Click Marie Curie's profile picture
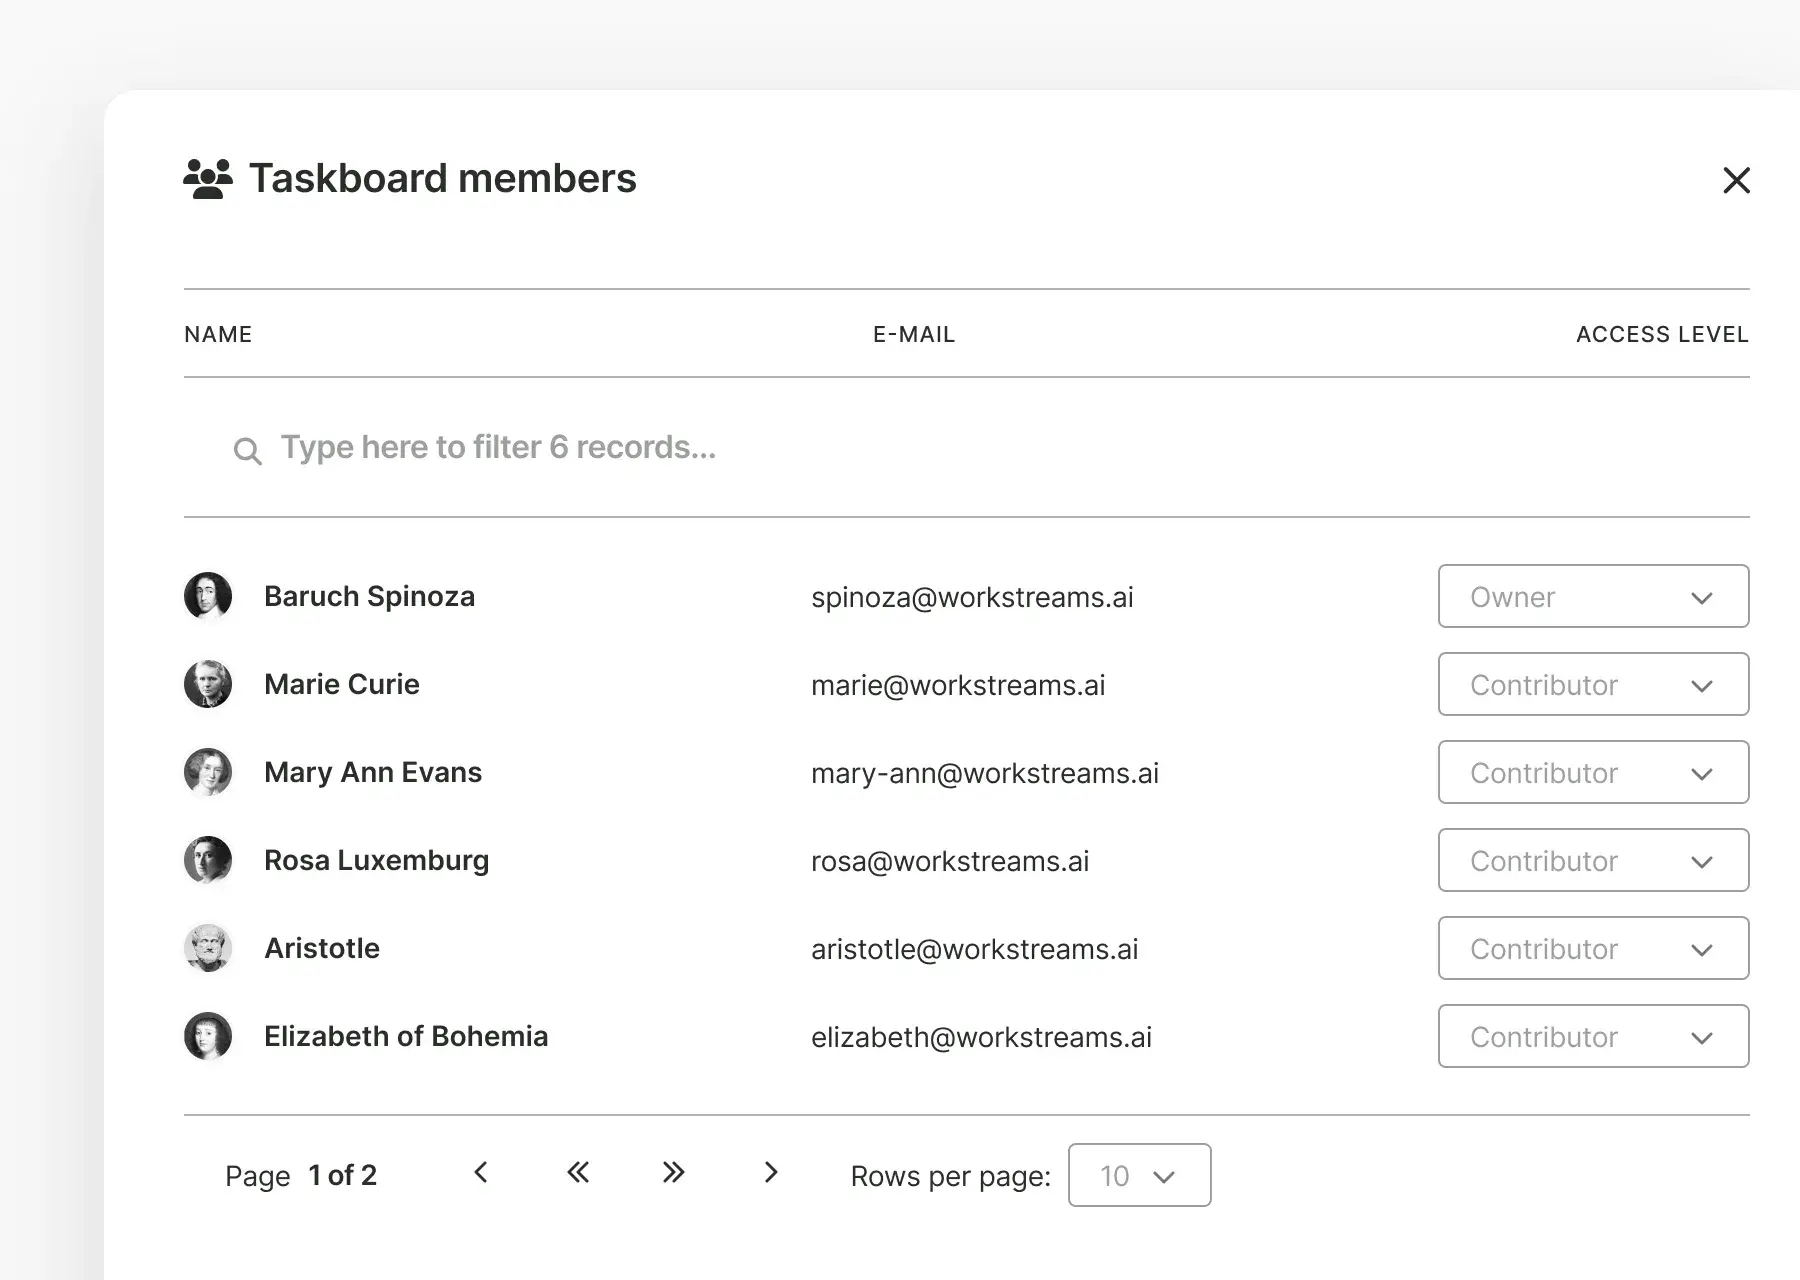The height and width of the screenshot is (1280, 1800). pyautogui.click(x=208, y=685)
